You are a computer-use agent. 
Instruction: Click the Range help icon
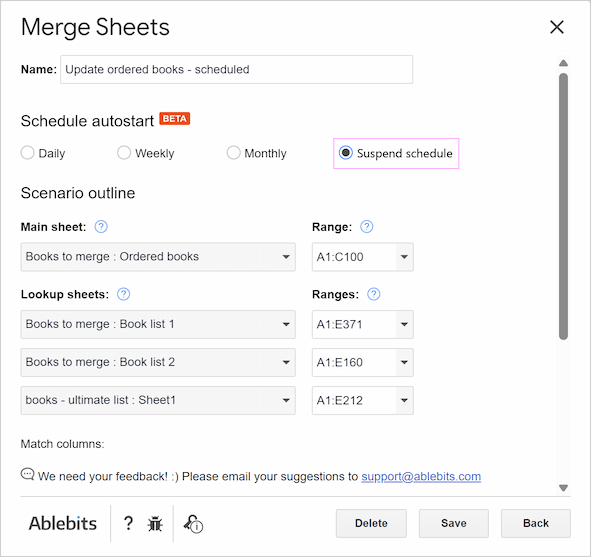pyautogui.click(x=366, y=227)
